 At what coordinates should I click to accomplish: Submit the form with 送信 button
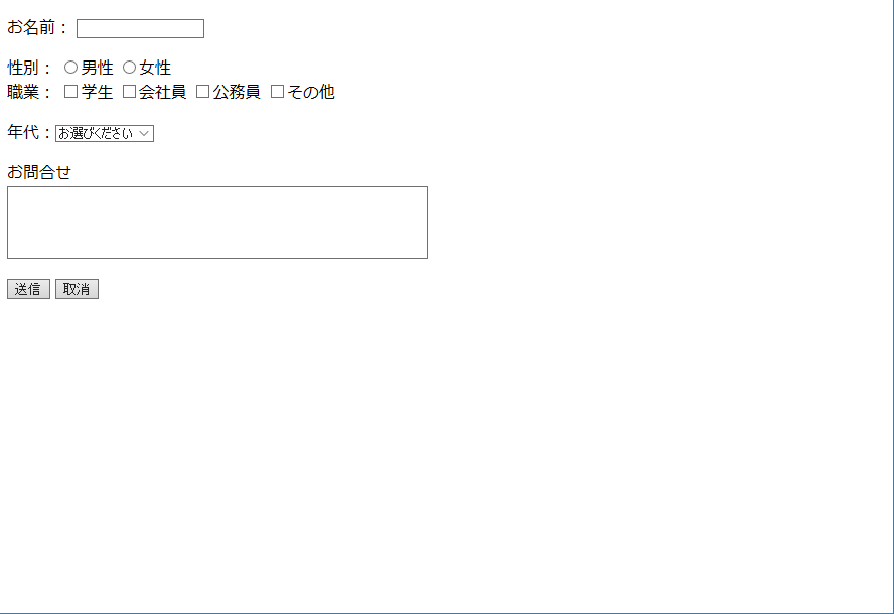28,289
